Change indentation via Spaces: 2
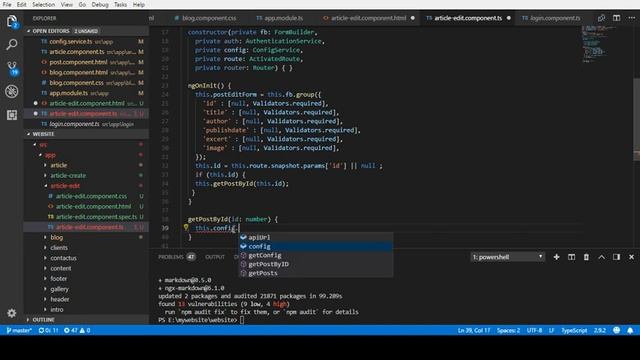Image resolution: width=640 pixels, height=360 pixels. tap(508, 330)
